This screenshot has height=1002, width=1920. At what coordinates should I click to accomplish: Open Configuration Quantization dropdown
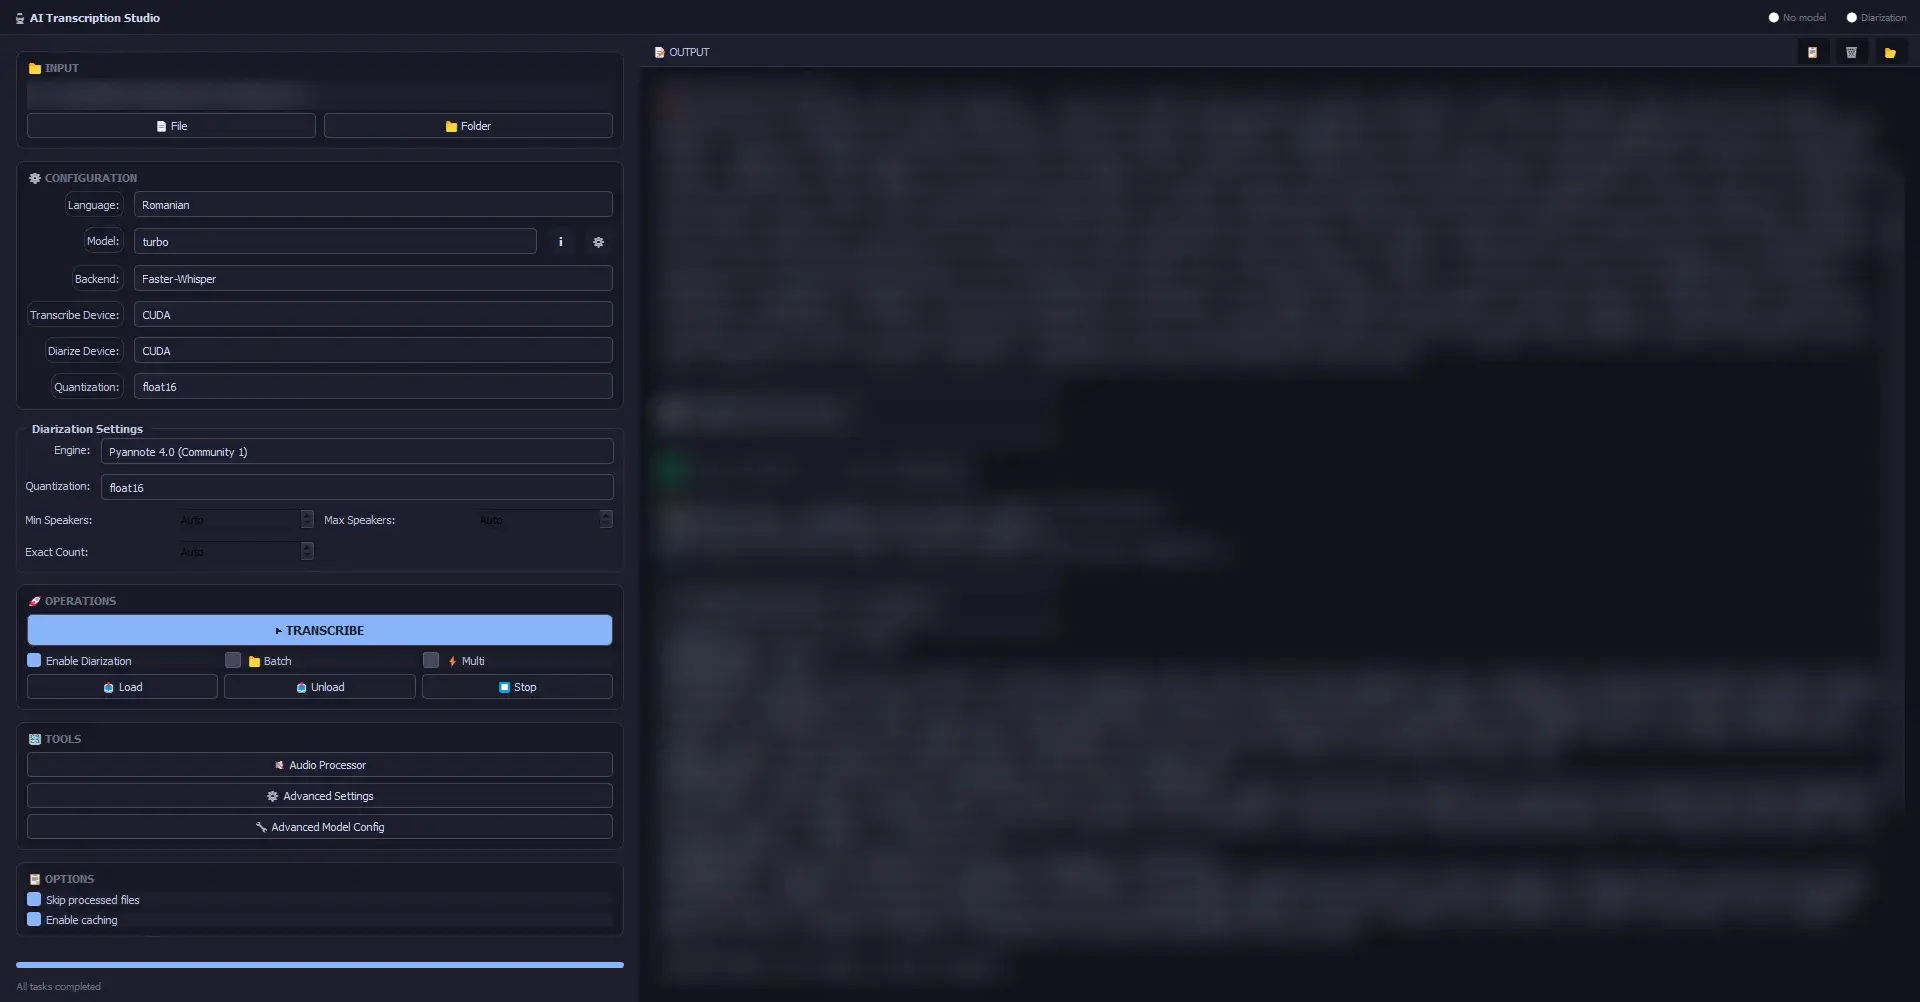pyautogui.click(x=373, y=387)
